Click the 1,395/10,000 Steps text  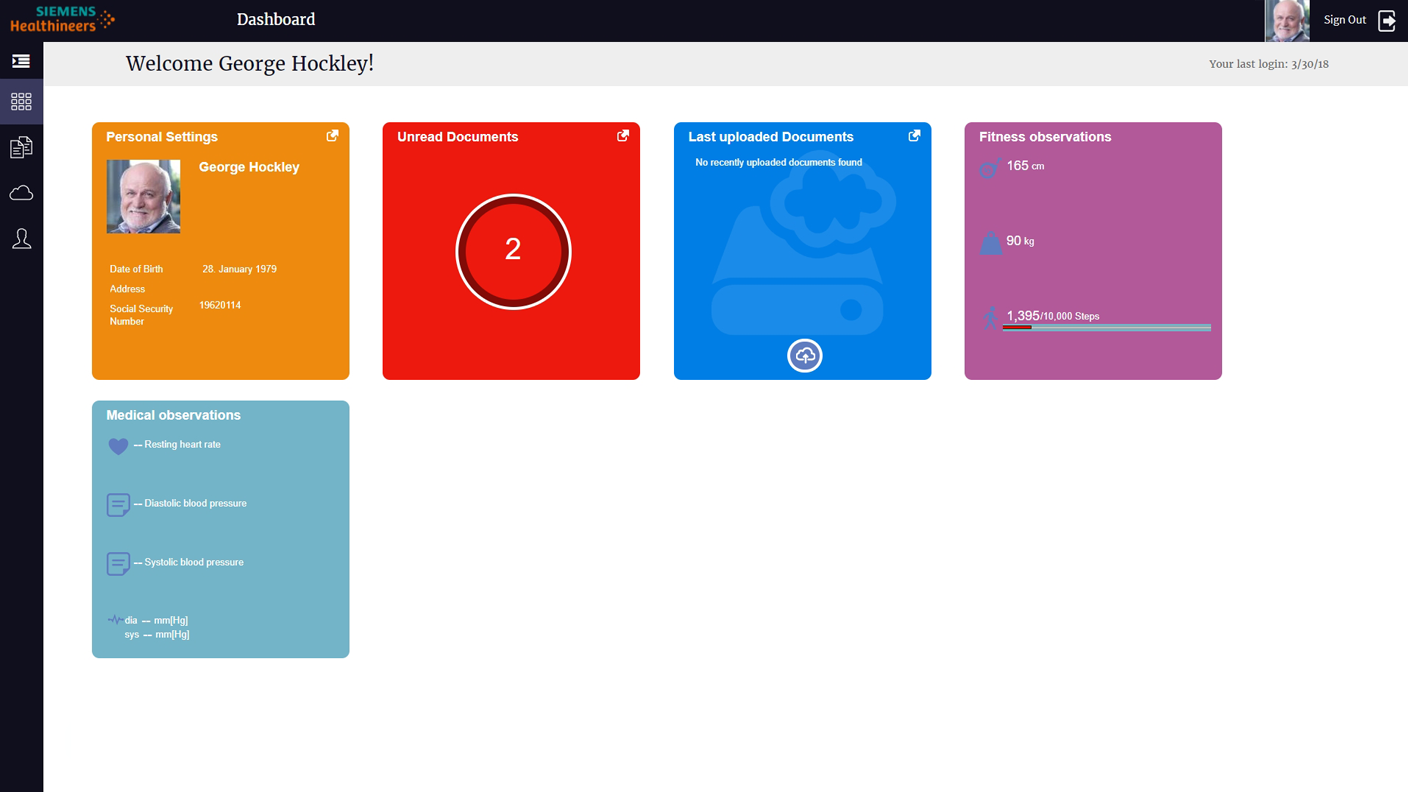click(x=1053, y=315)
